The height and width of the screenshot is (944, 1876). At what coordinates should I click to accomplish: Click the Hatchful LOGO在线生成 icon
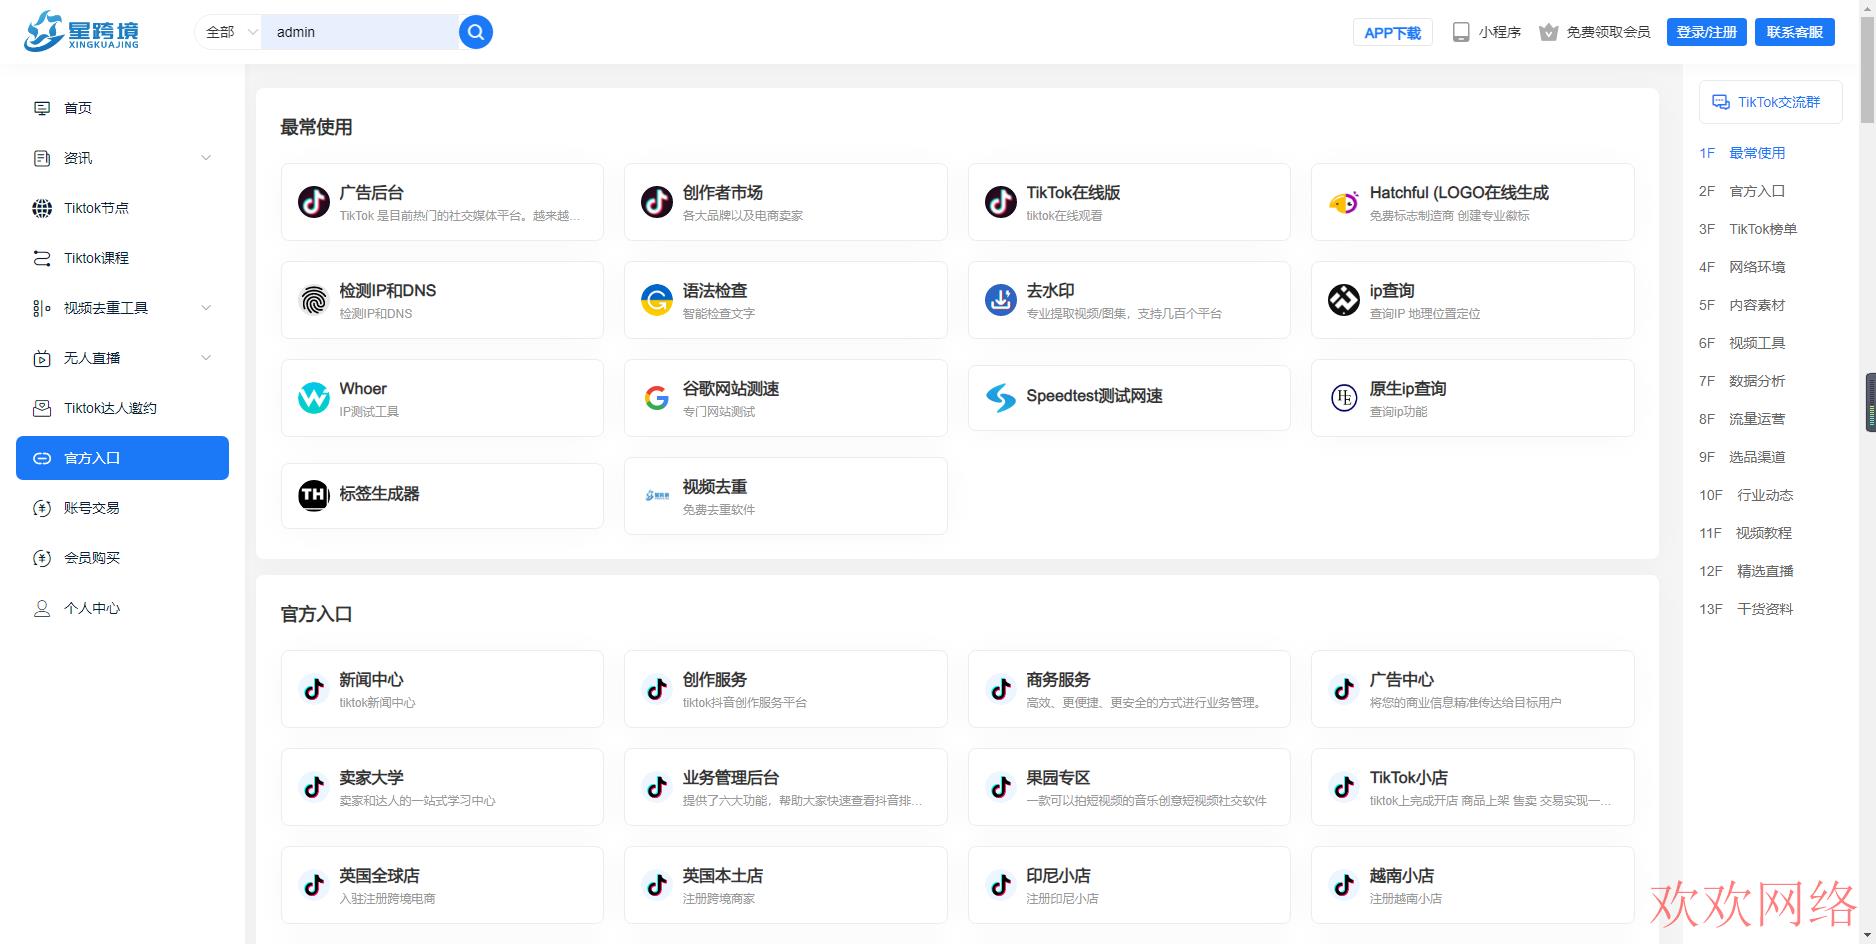pos(1344,202)
